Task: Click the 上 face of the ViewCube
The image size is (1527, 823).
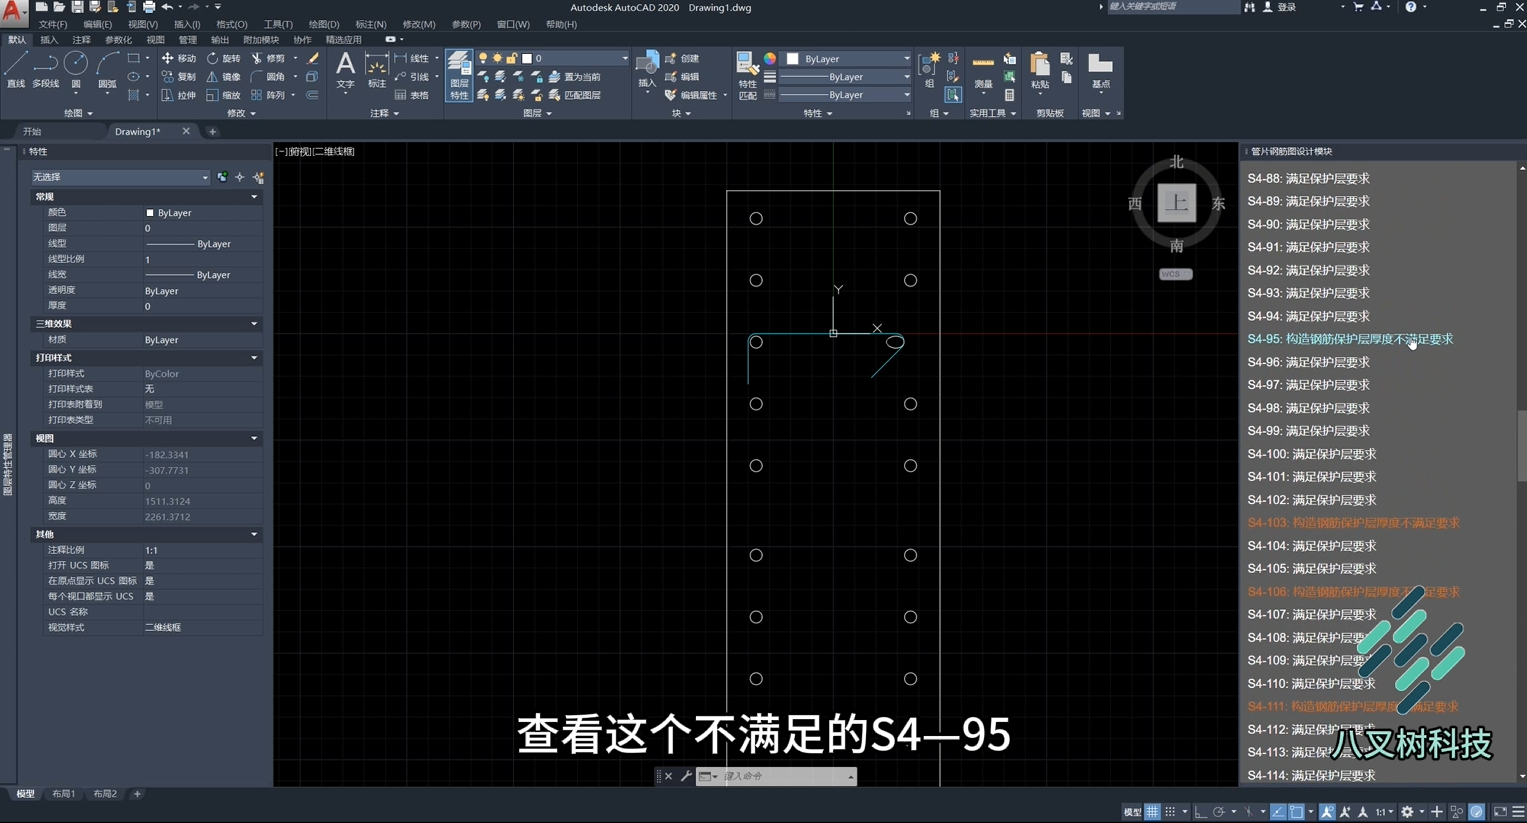Action: point(1176,203)
